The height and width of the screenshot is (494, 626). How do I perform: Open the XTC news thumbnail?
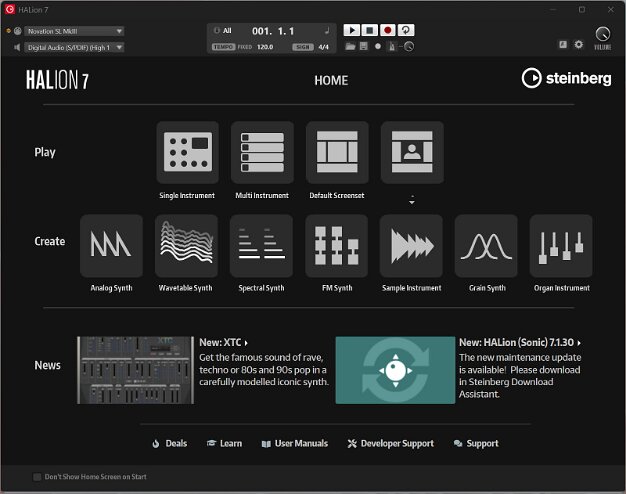pyautogui.click(x=135, y=370)
